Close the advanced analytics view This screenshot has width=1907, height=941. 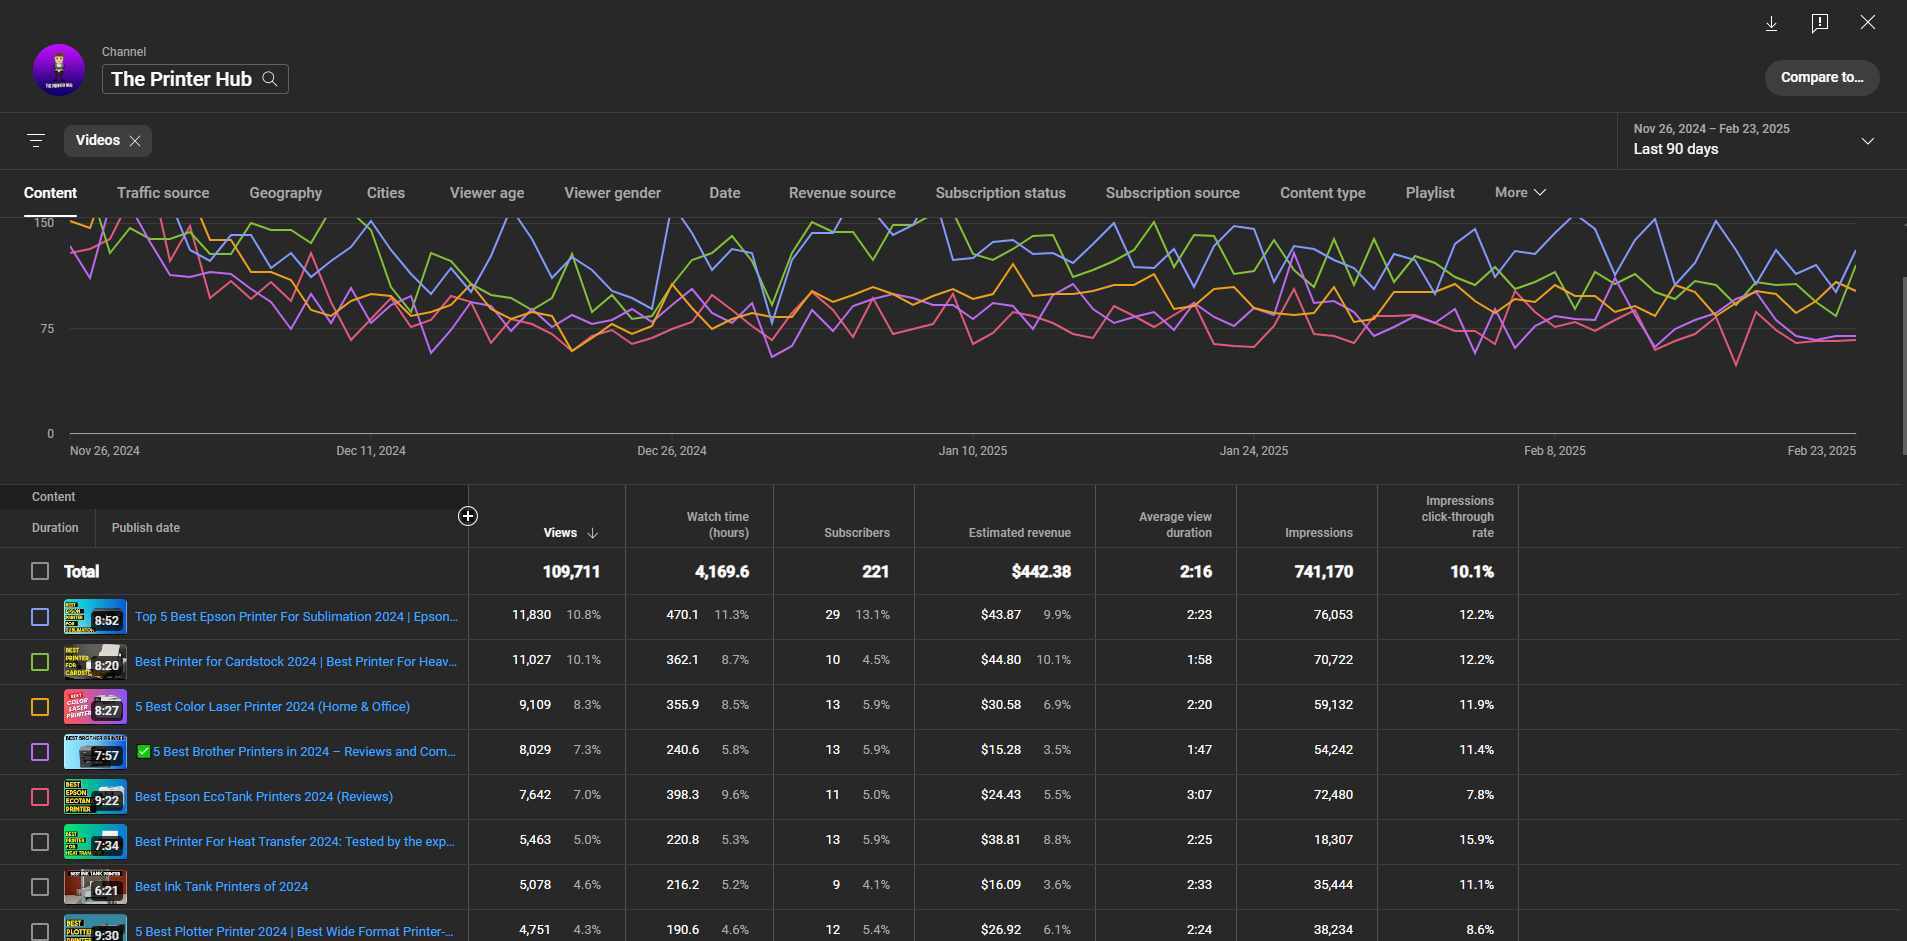tap(1867, 22)
